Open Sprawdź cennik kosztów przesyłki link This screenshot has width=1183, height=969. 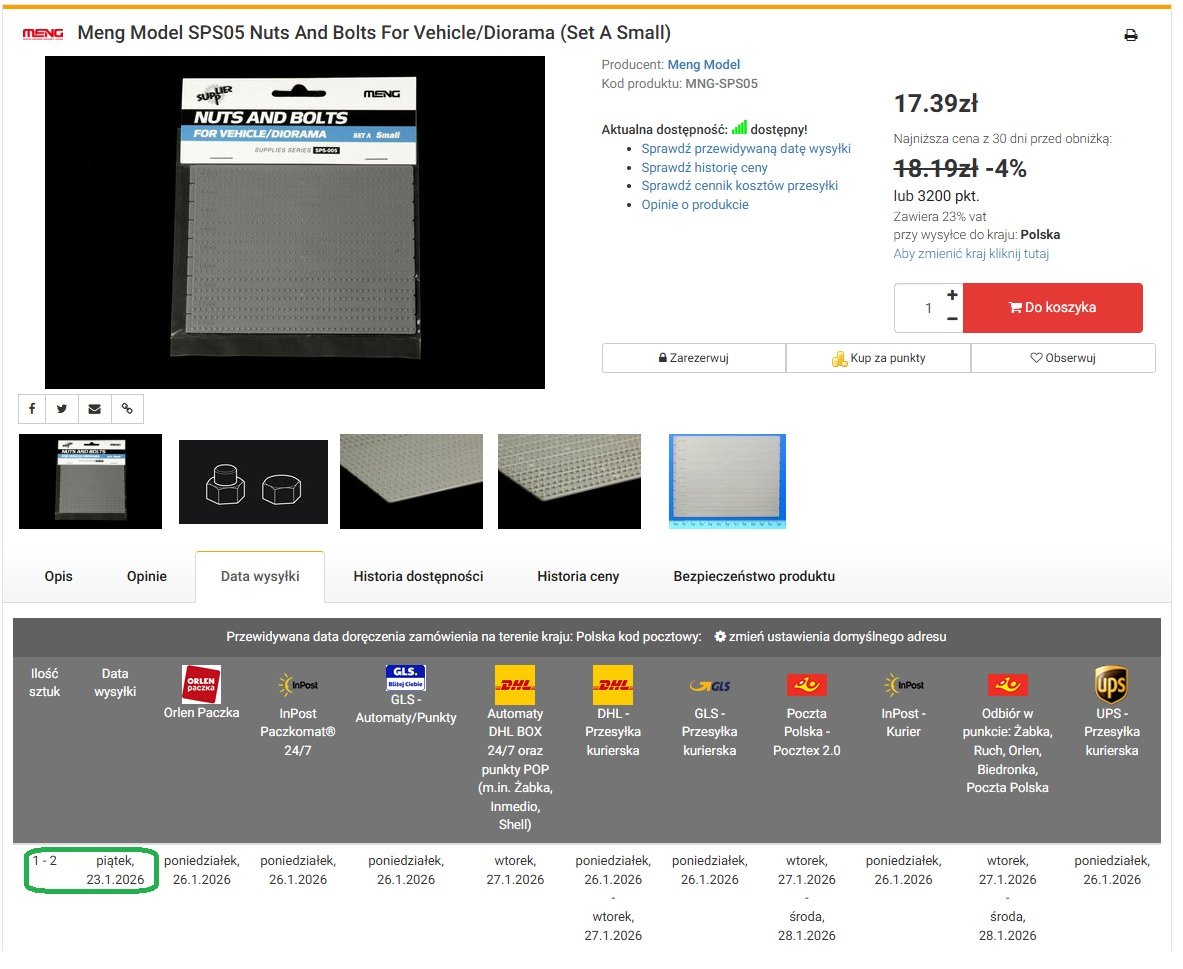click(739, 186)
